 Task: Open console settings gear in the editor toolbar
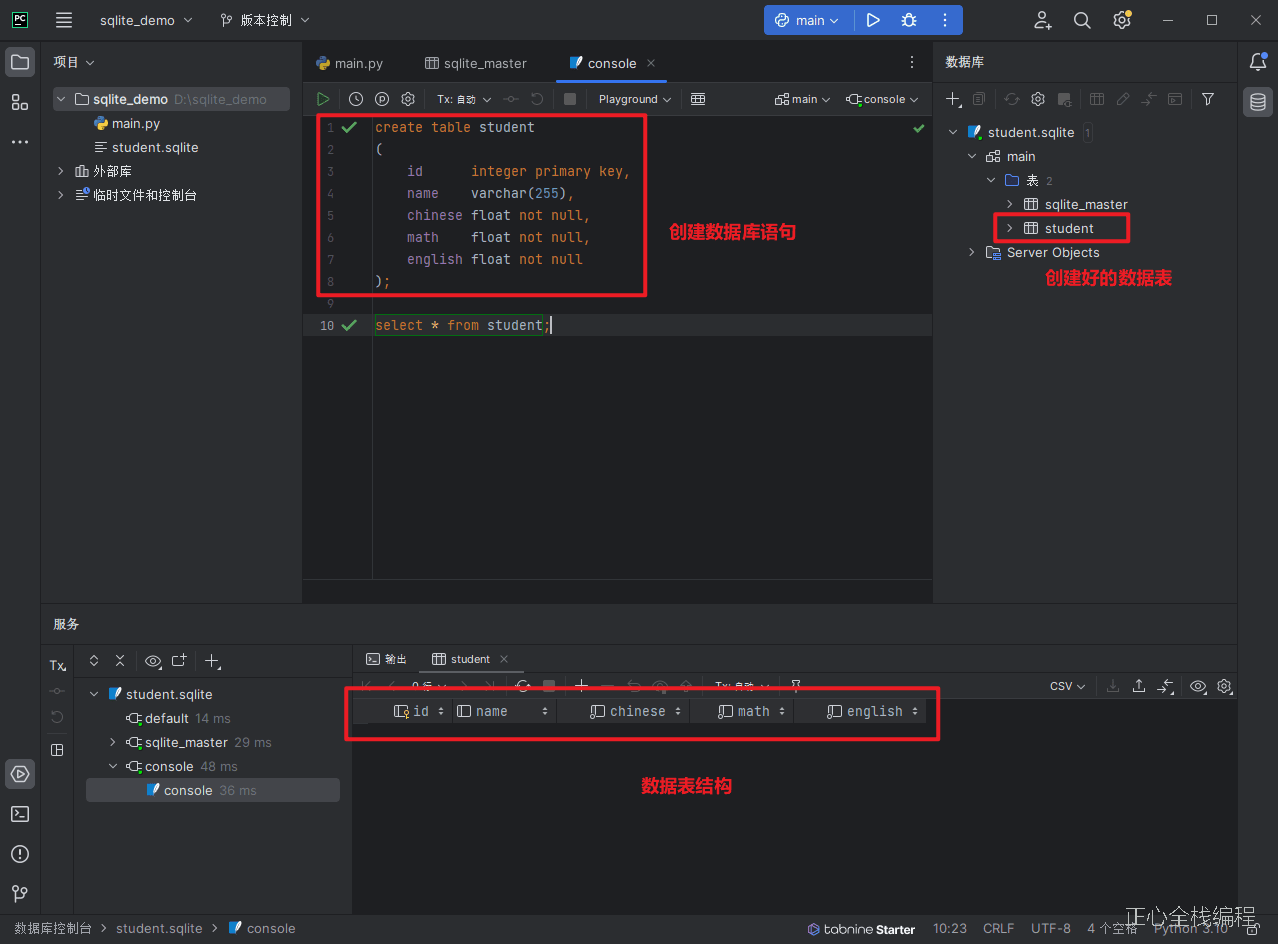tap(408, 99)
